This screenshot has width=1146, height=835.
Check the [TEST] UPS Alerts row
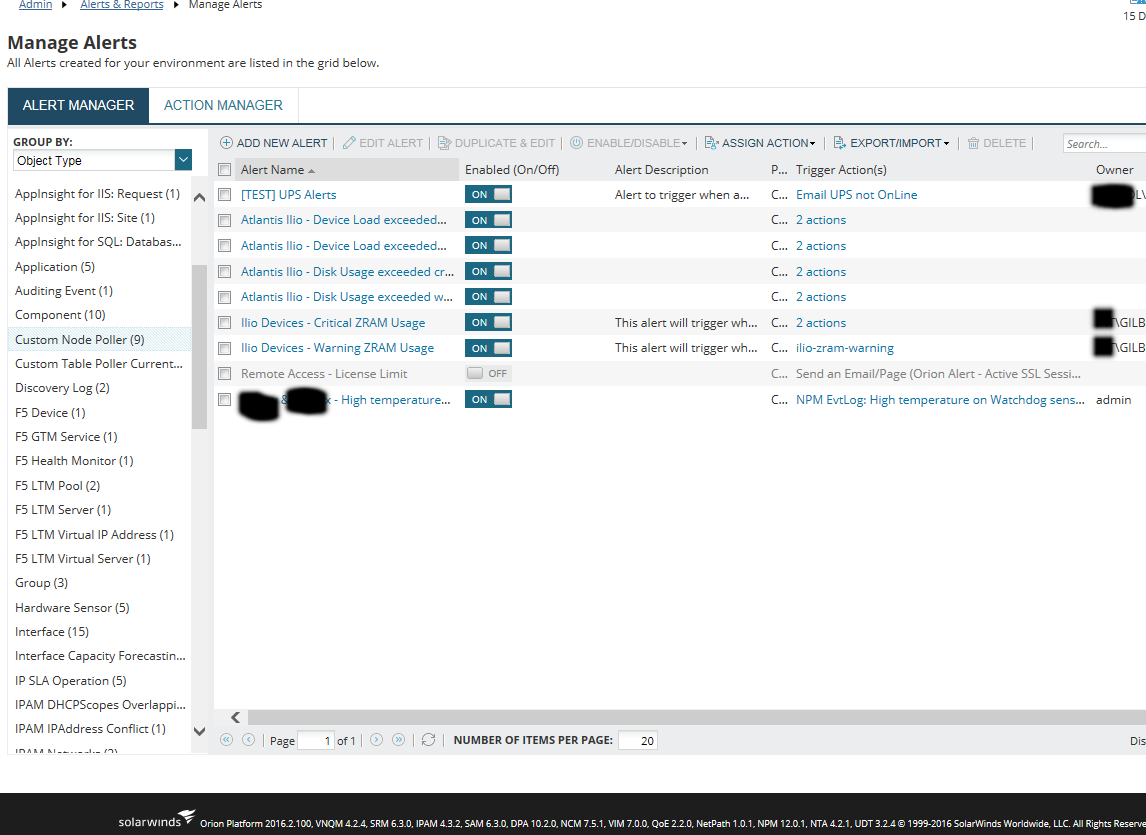(x=225, y=194)
